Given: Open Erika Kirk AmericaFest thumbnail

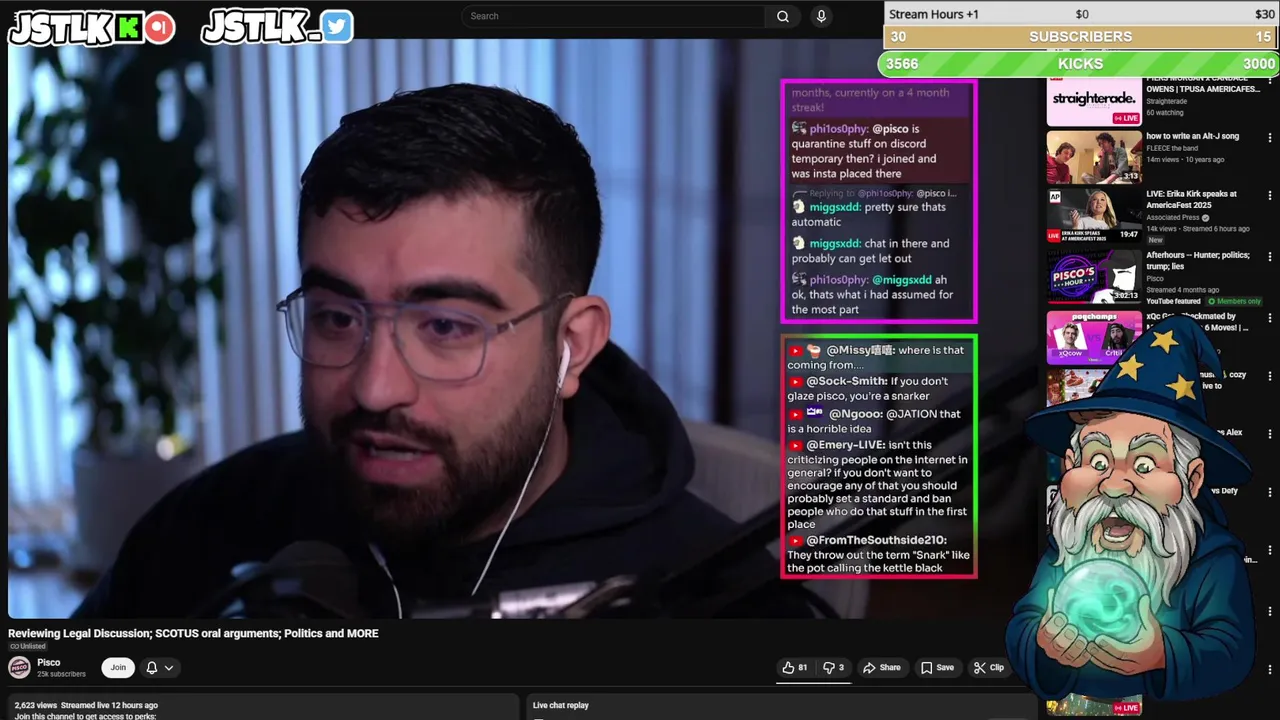Looking at the screenshot, I should click(1094, 216).
